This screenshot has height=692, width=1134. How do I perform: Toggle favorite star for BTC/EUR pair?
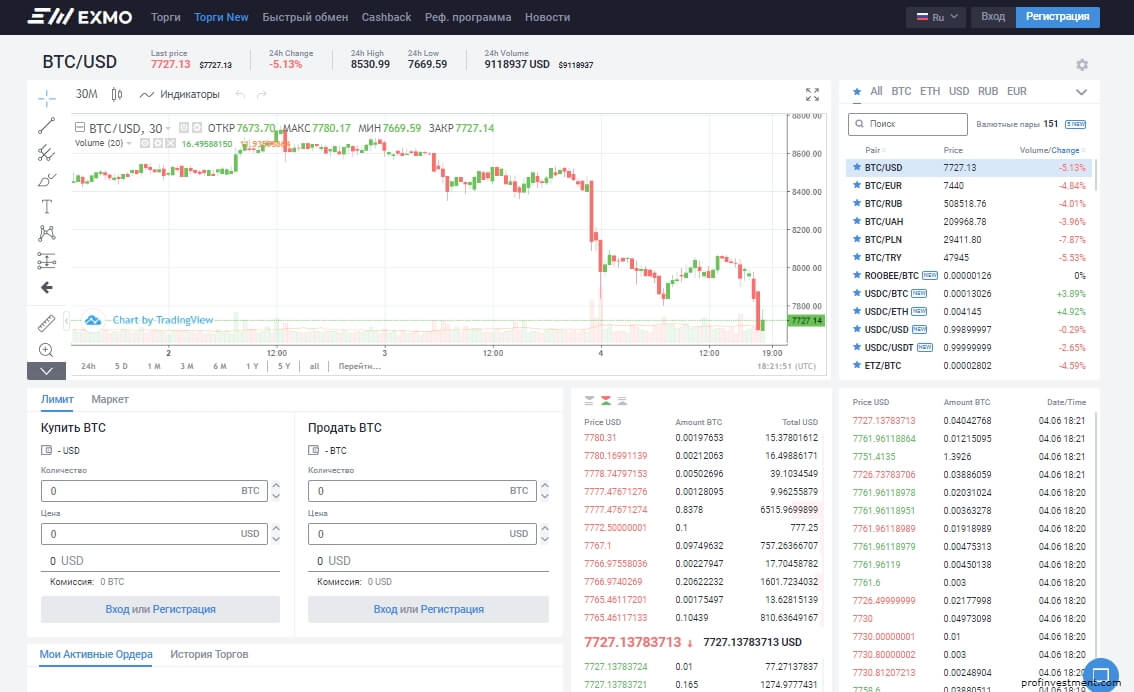(856, 186)
